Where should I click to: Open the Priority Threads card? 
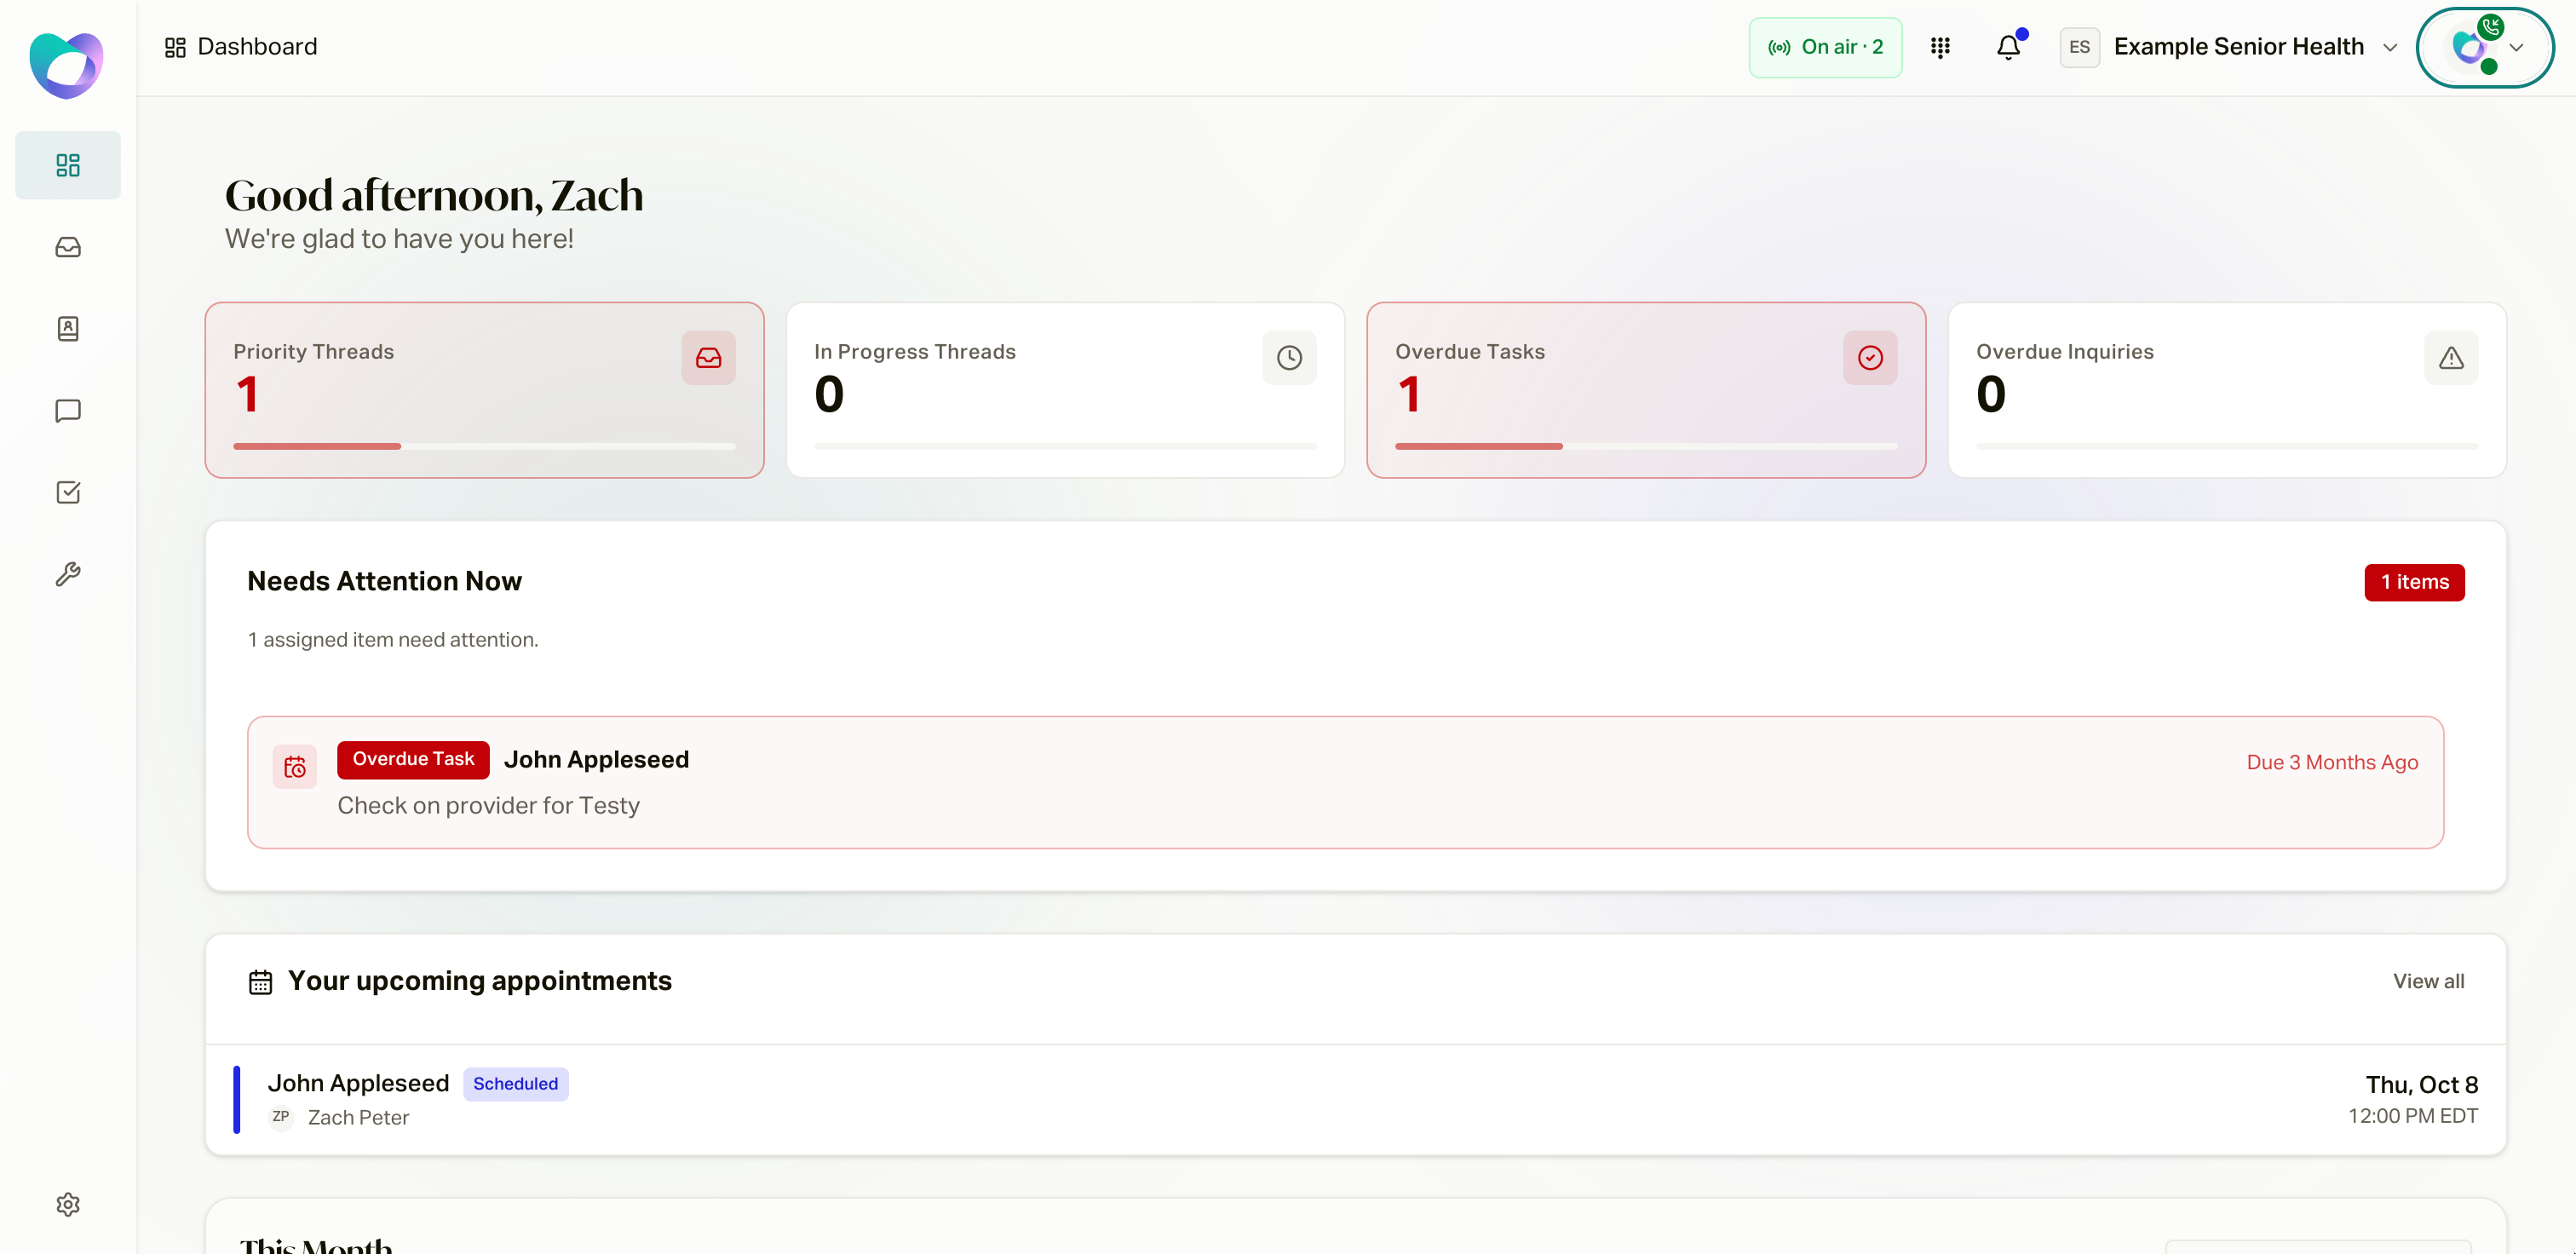pos(485,390)
